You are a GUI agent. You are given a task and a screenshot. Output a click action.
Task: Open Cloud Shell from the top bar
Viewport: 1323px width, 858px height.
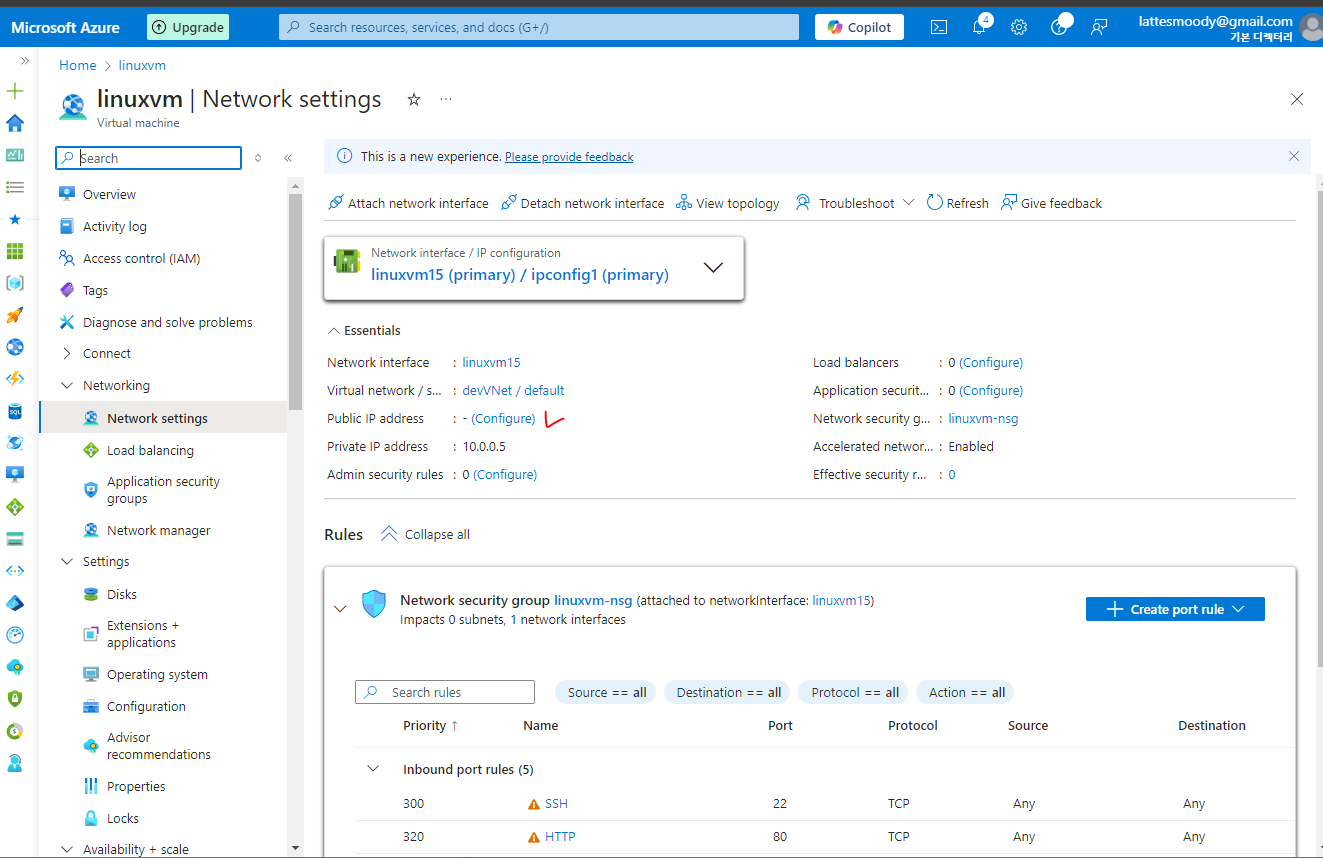[x=939, y=27]
